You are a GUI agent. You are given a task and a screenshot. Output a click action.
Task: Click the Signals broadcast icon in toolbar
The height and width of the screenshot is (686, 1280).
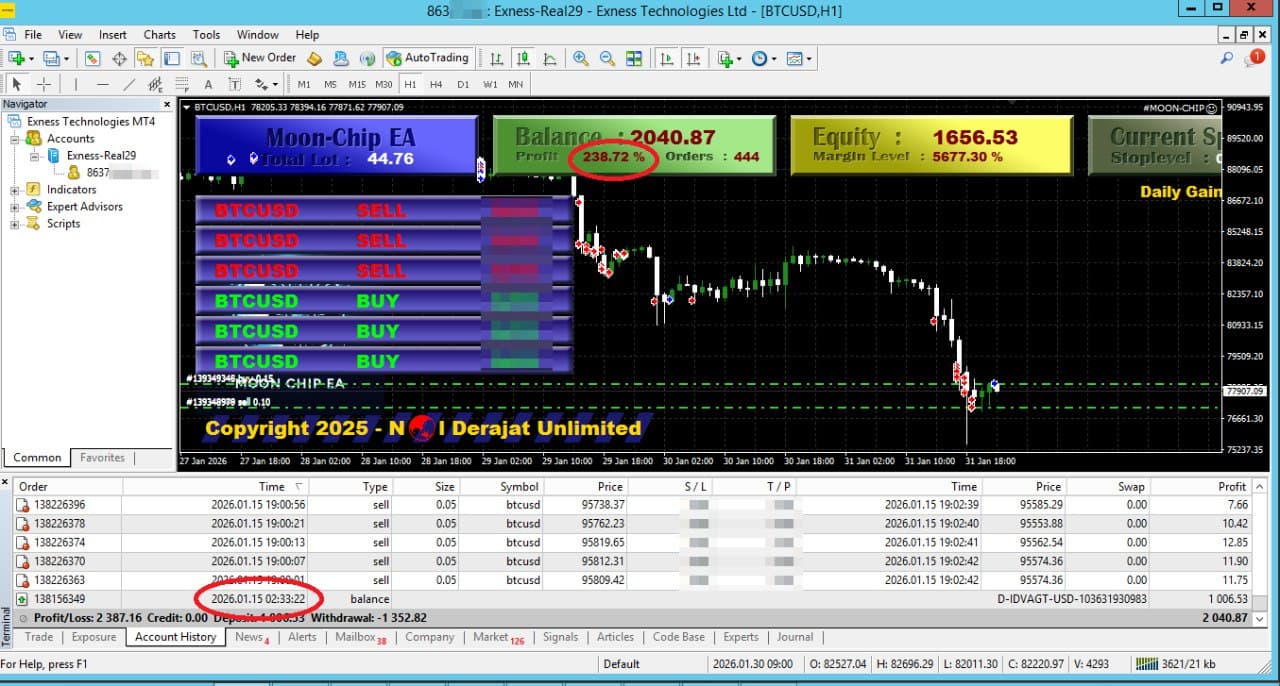pyautogui.click(x=369, y=57)
